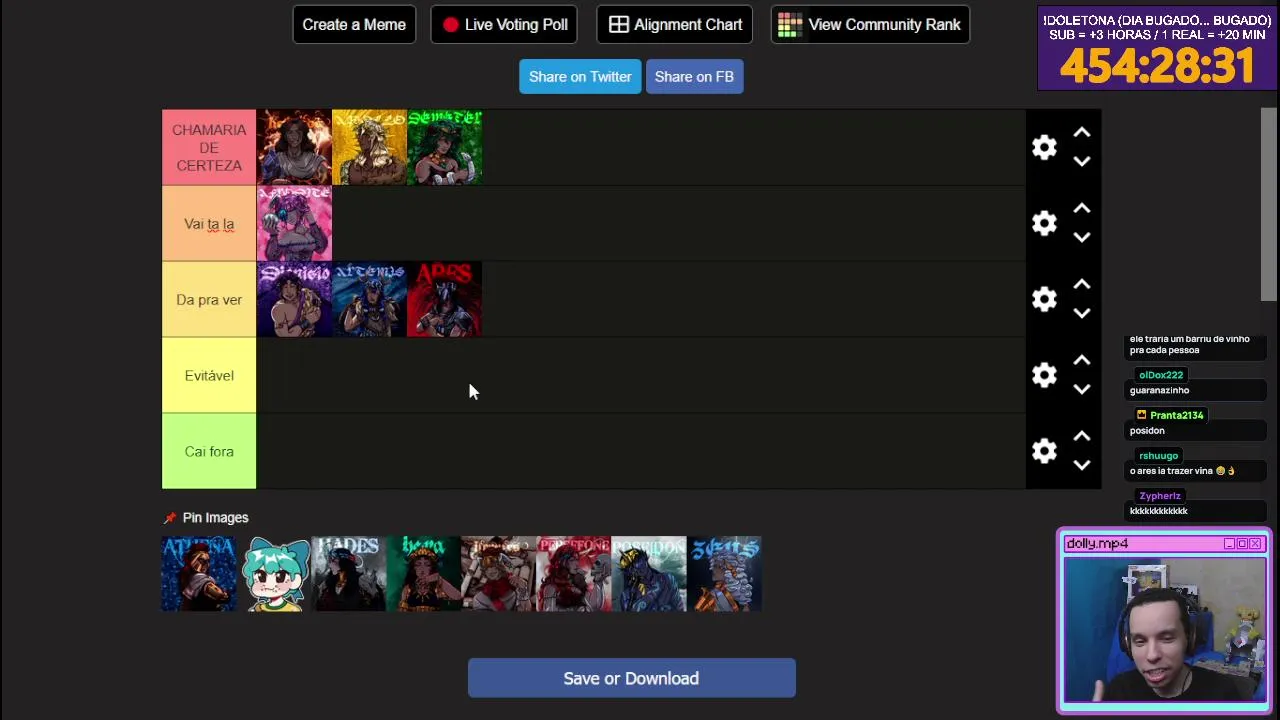
Task: Move CHAMARIA DE CERTEZA row down arrow
Action: (x=1081, y=161)
